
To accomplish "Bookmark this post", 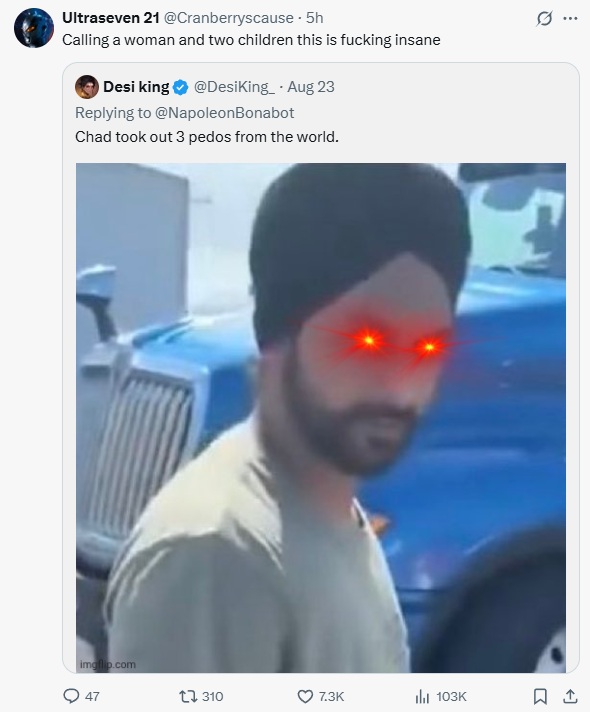I will coord(540,696).
